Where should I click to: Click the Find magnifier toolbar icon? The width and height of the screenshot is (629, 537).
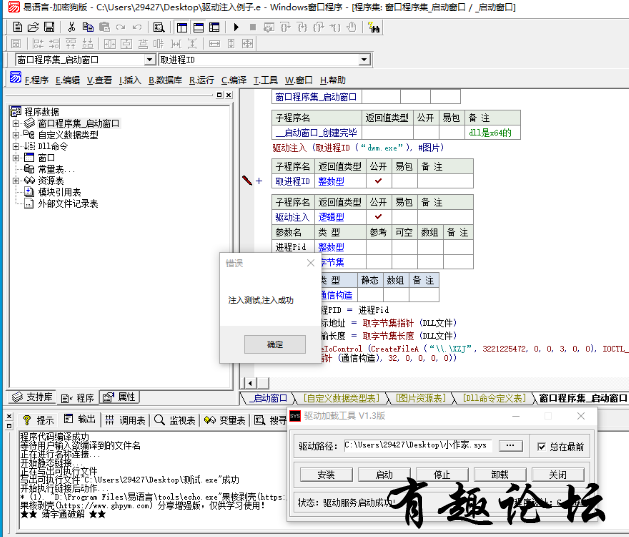pyautogui.click(x=159, y=27)
